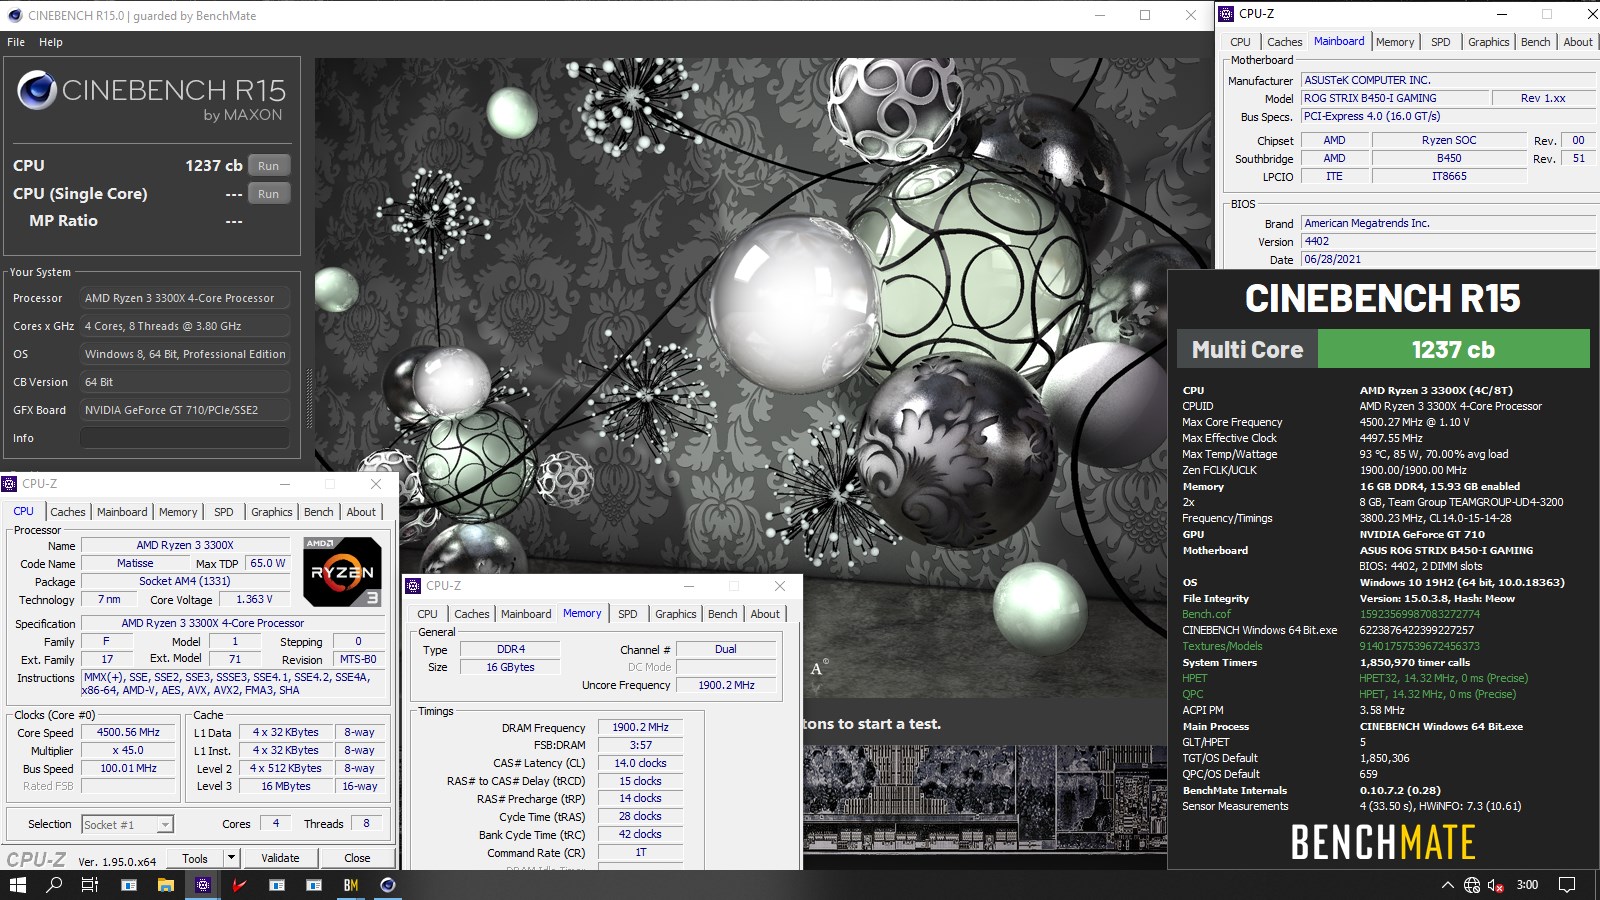Select About tab in CPU-Z Memory window

point(765,614)
